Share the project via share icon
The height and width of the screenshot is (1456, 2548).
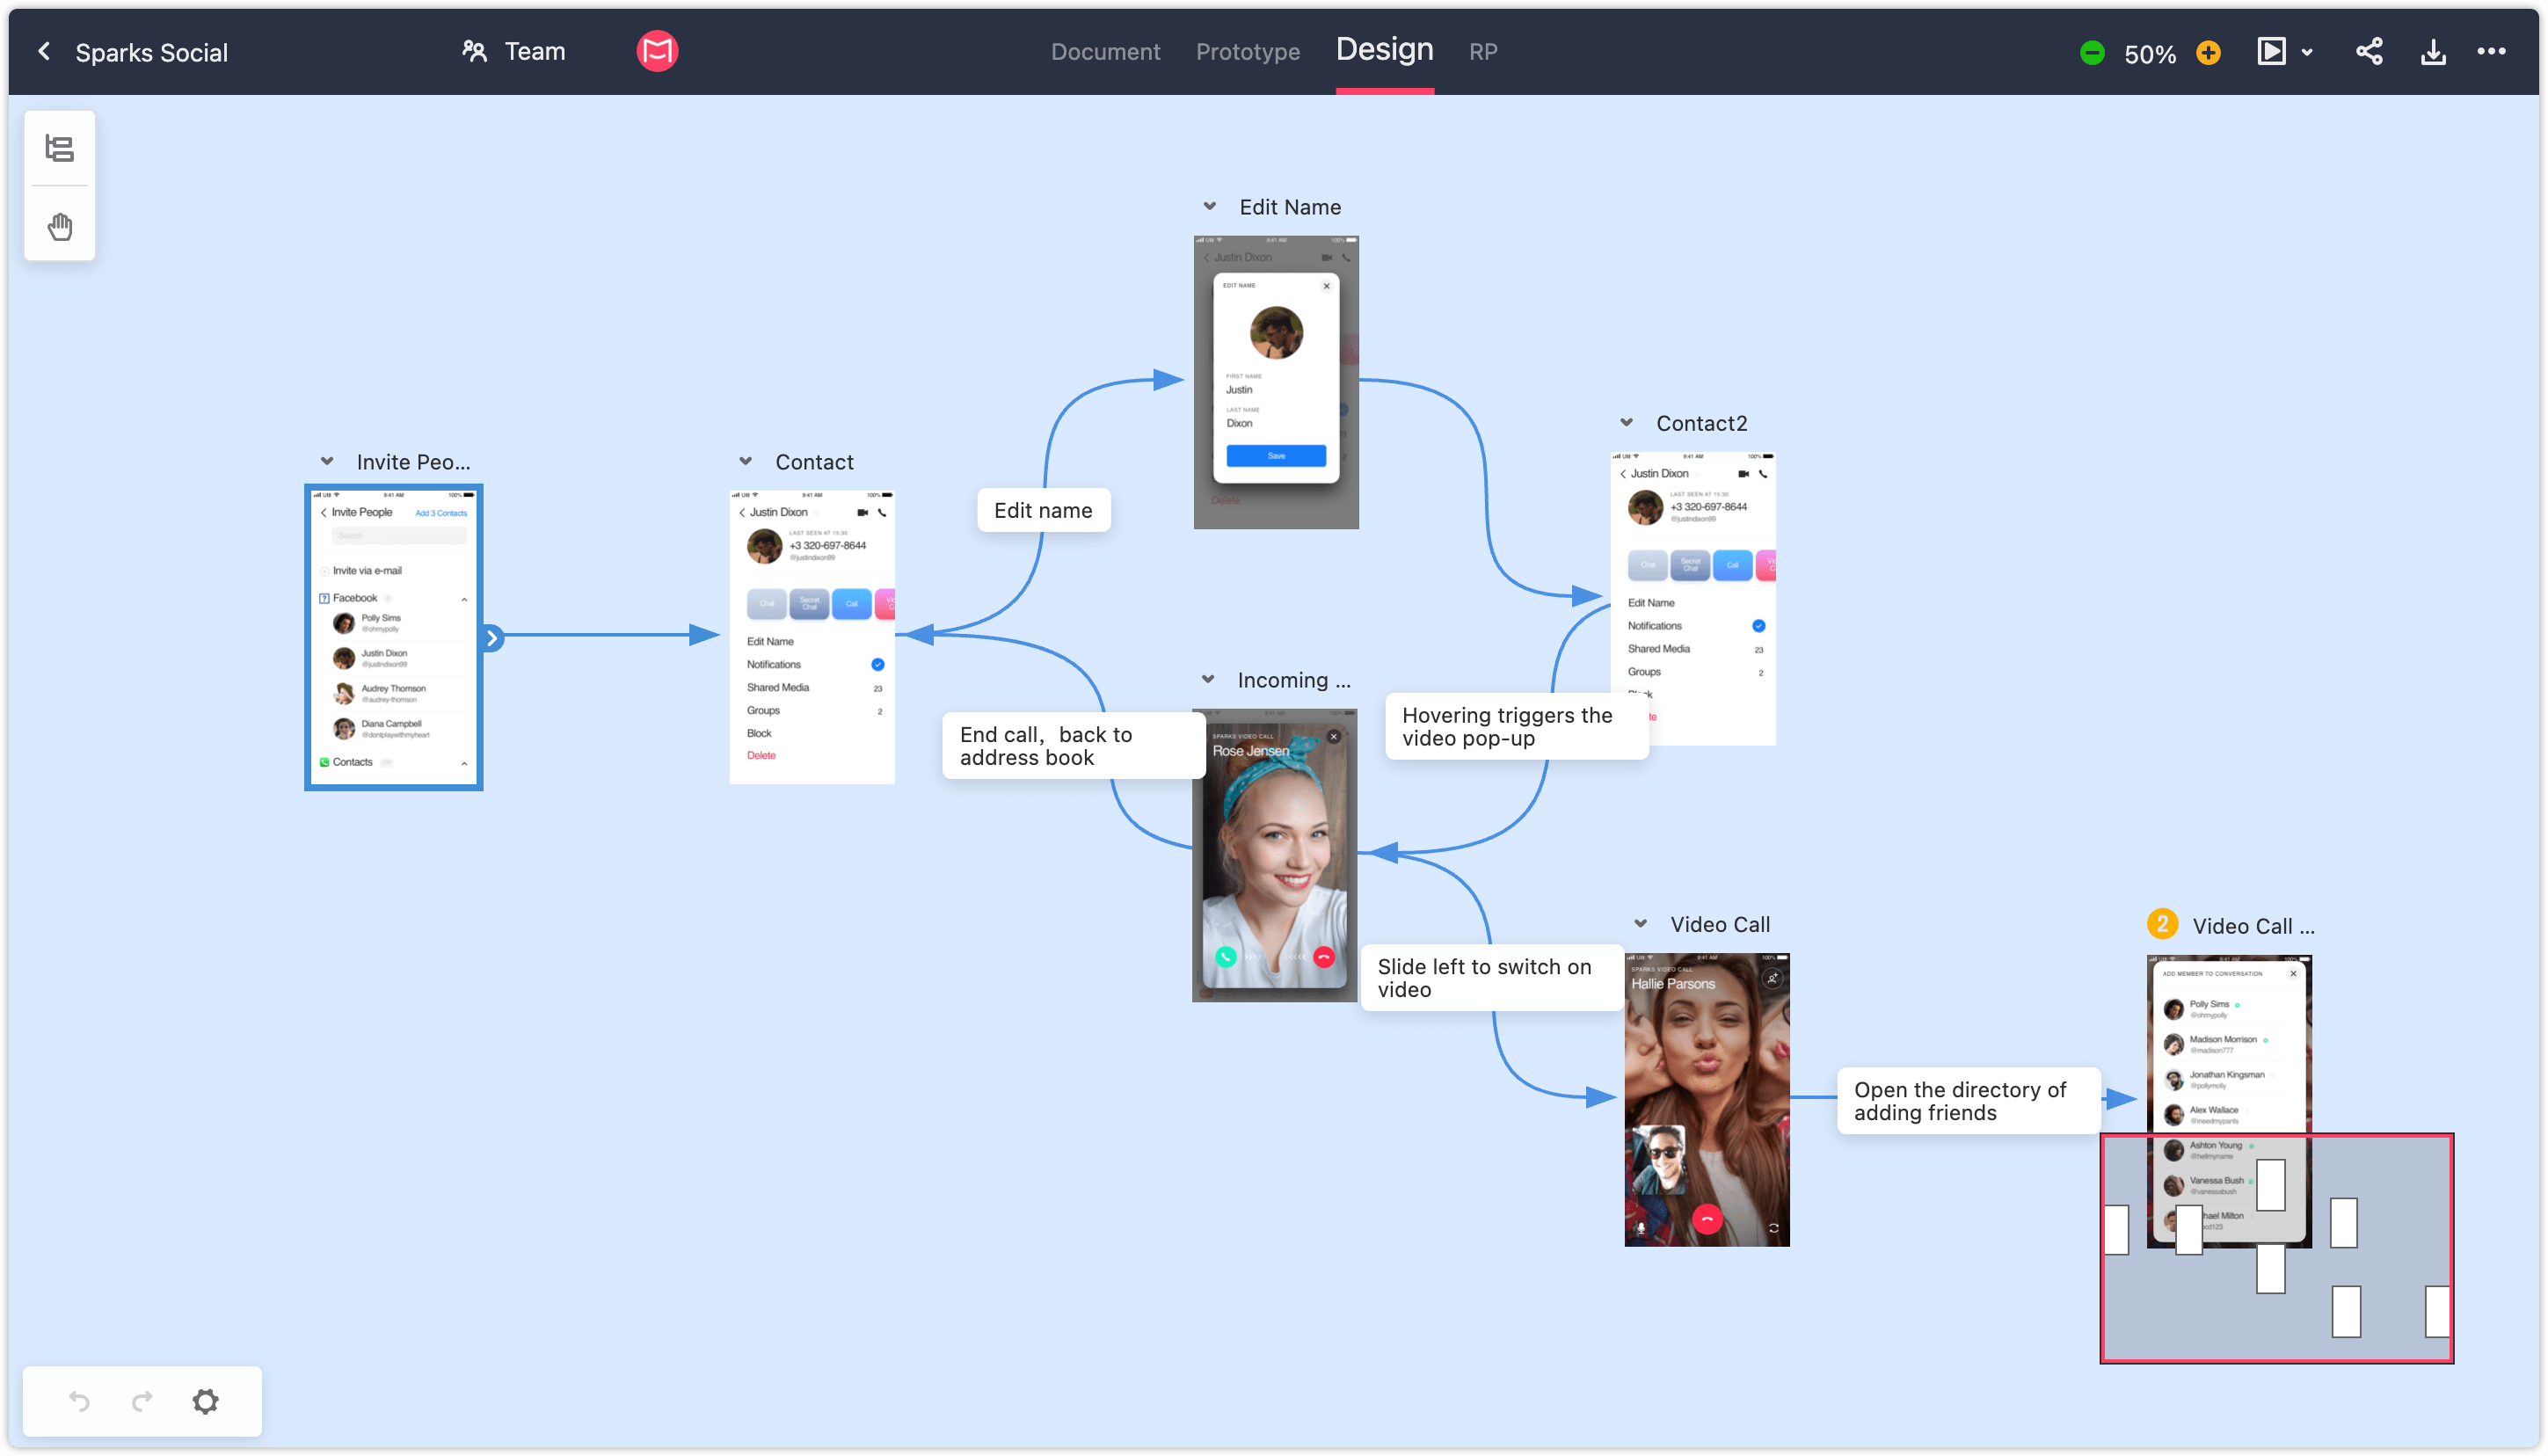(x=2368, y=52)
